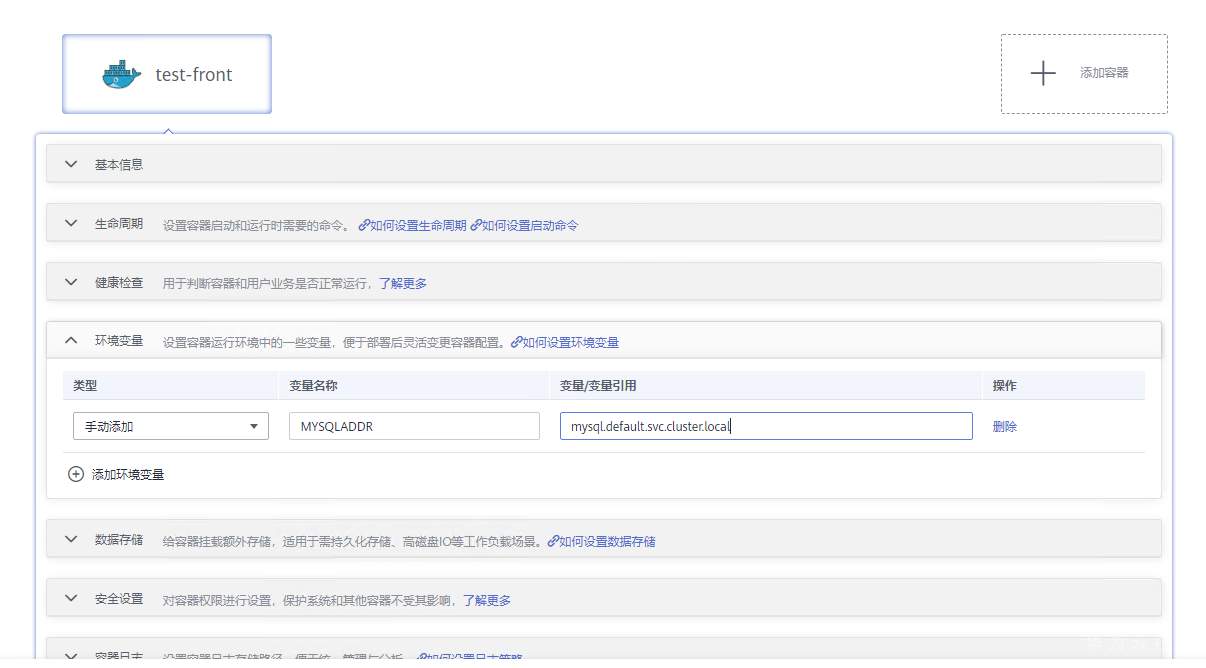The image size is (1206, 668).
Task: Click the 变量名称 column header
Action: pyautogui.click(x=314, y=385)
